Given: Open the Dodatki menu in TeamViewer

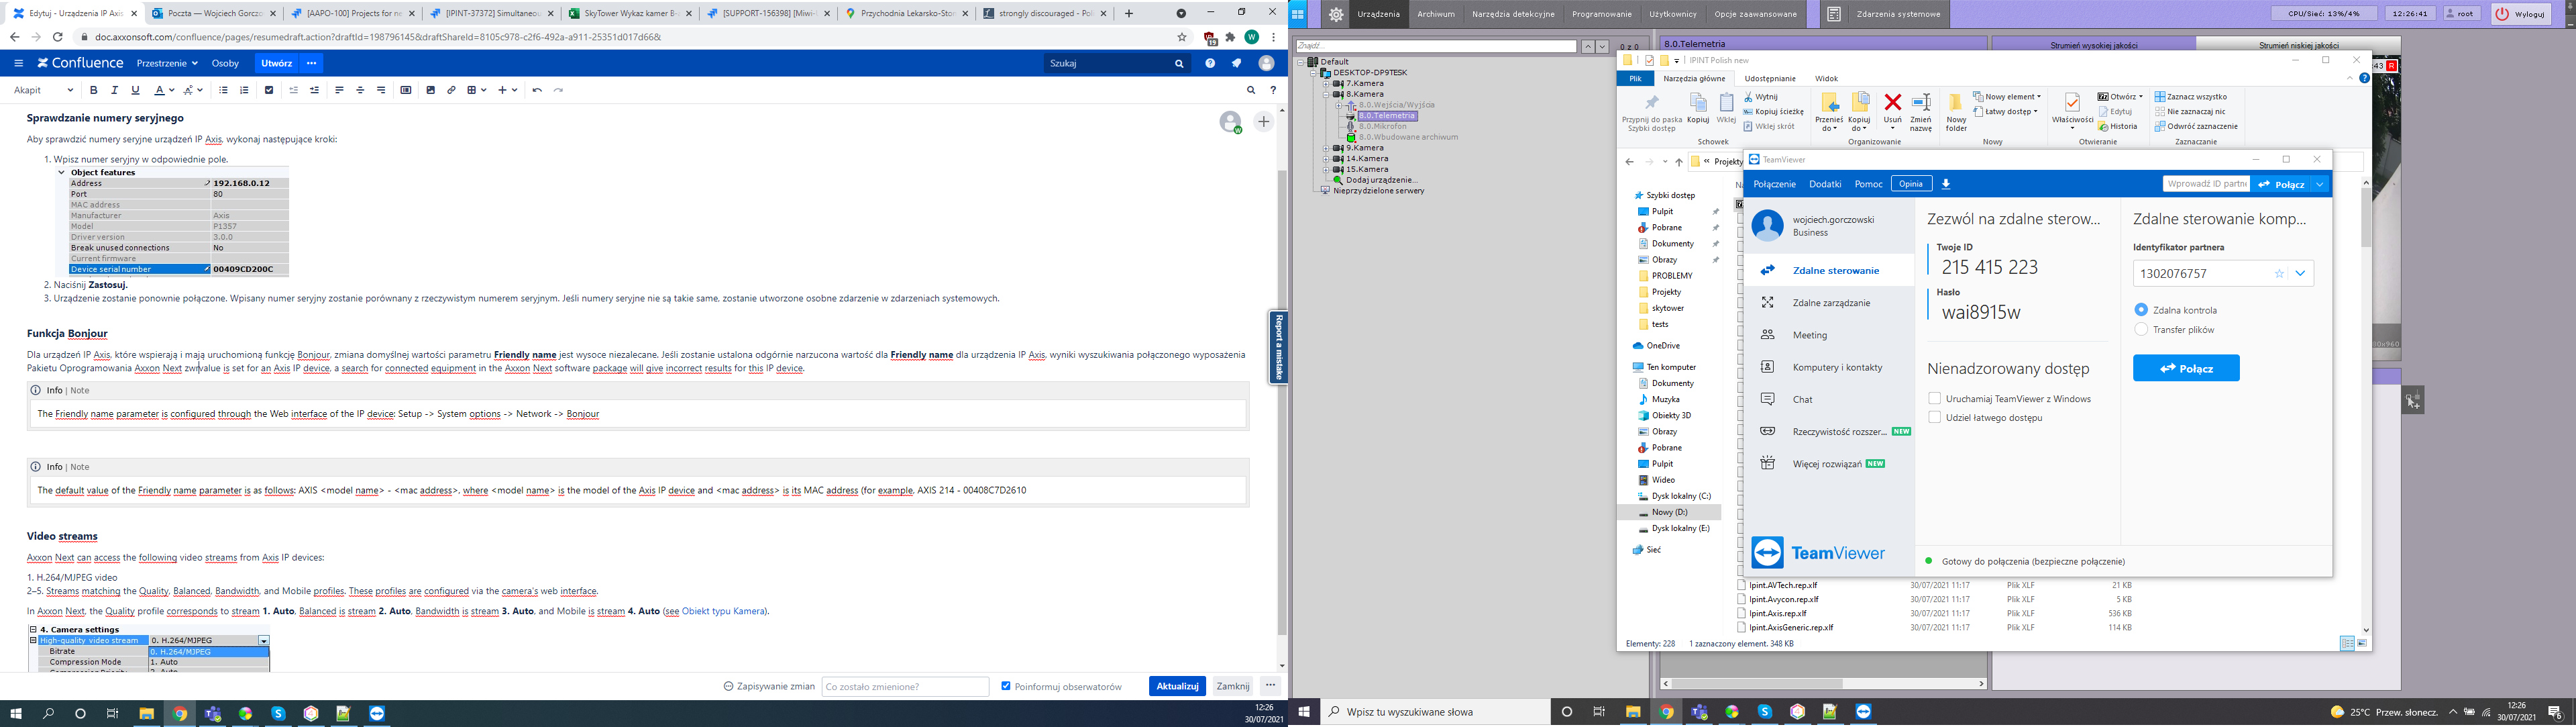Looking at the screenshot, I should [1824, 184].
